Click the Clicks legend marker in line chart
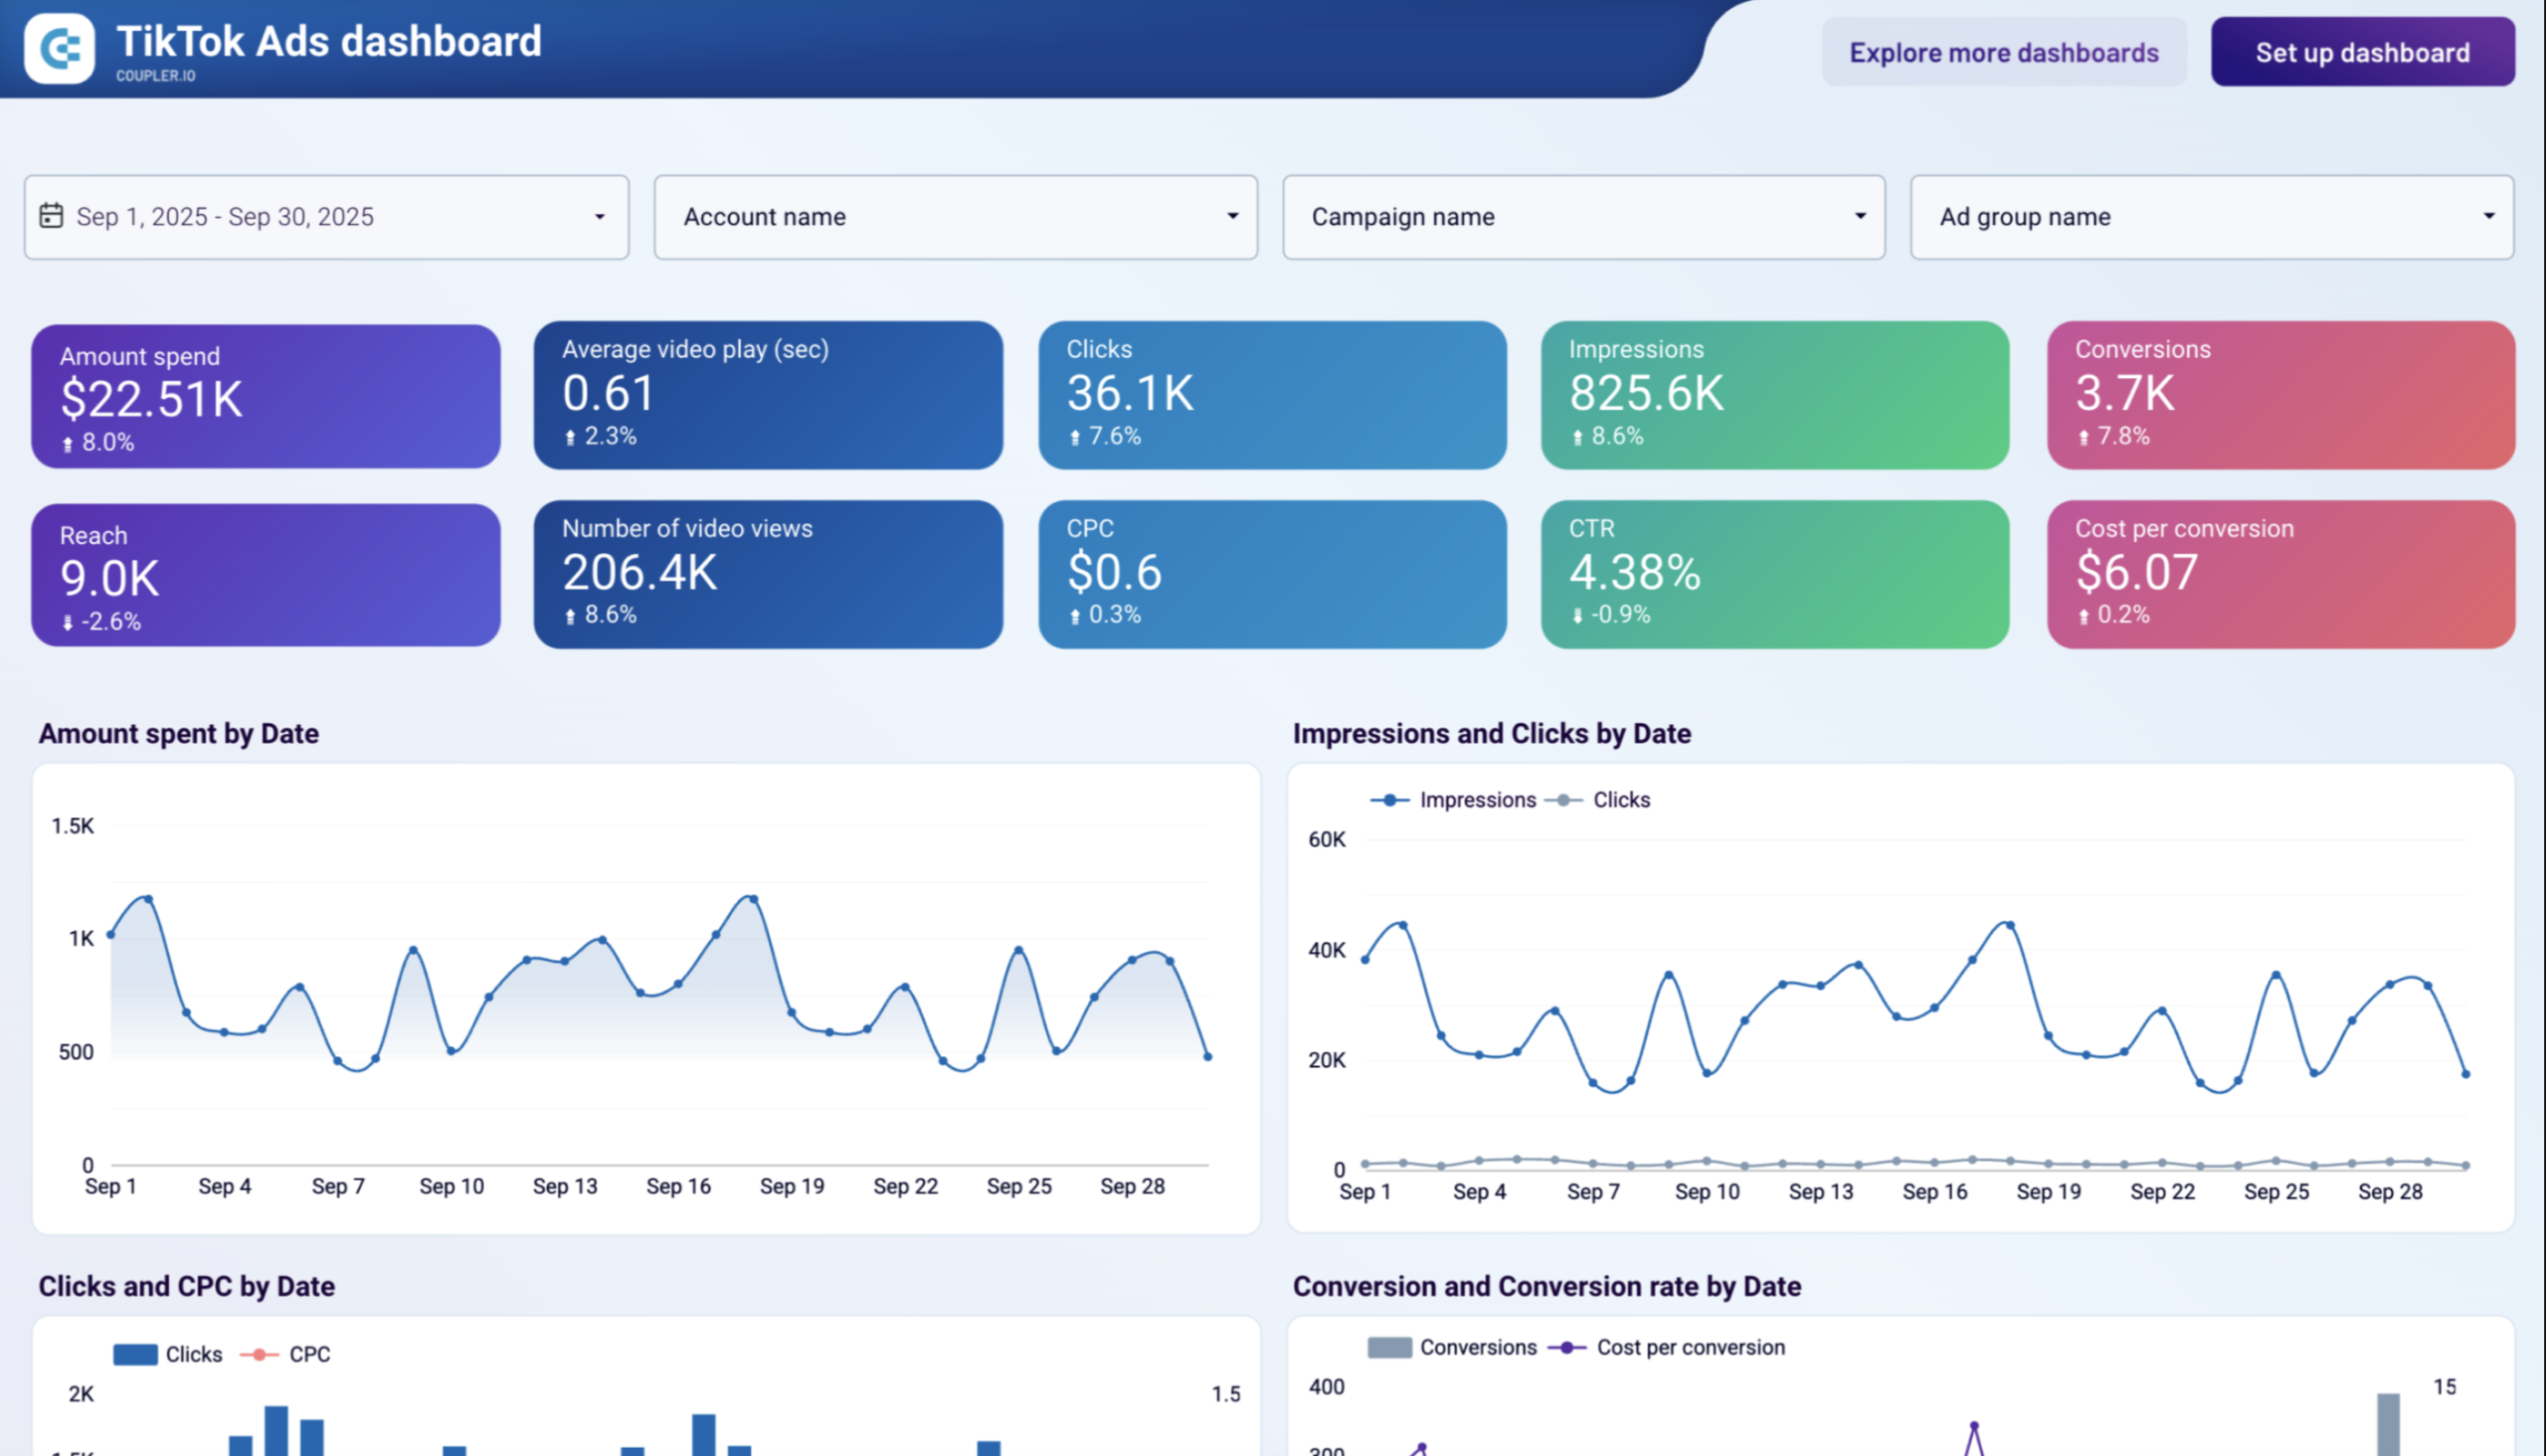 coord(1563,800)
